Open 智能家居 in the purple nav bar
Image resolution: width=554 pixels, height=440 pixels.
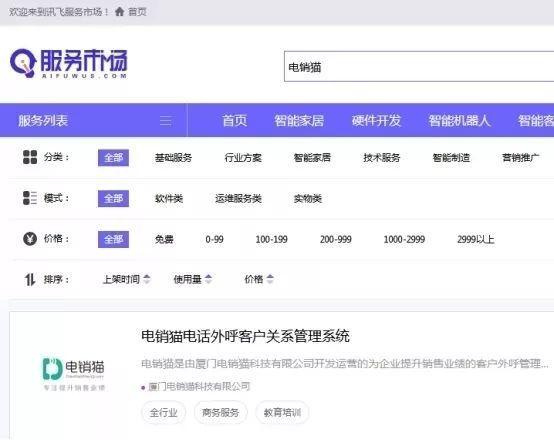[x=299, y=121]
